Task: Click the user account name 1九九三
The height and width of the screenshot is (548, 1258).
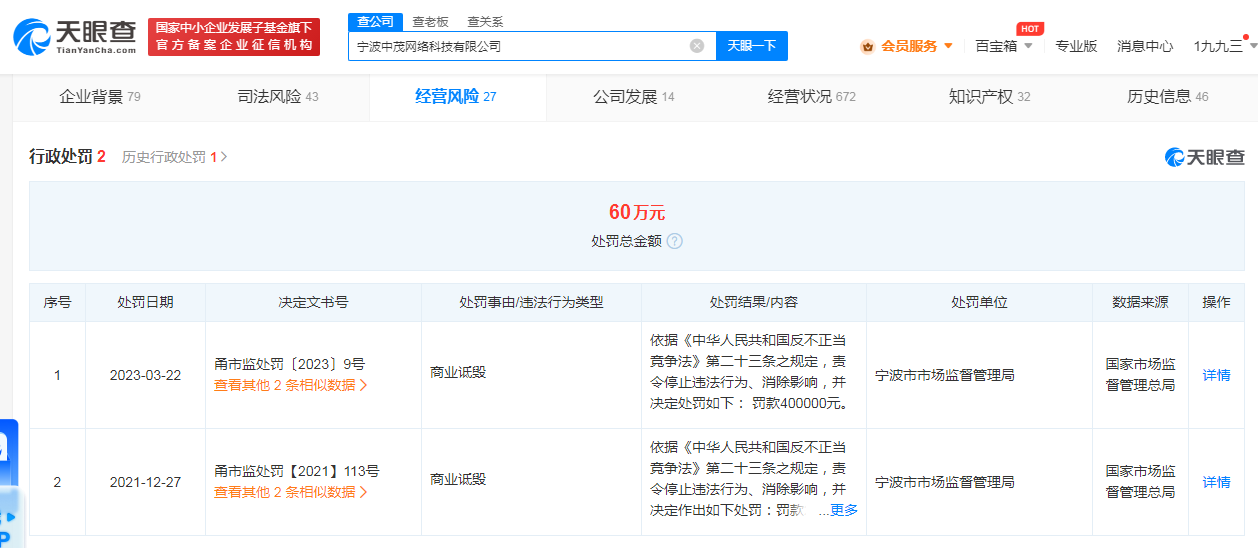Action: (x=1218, y=46)
